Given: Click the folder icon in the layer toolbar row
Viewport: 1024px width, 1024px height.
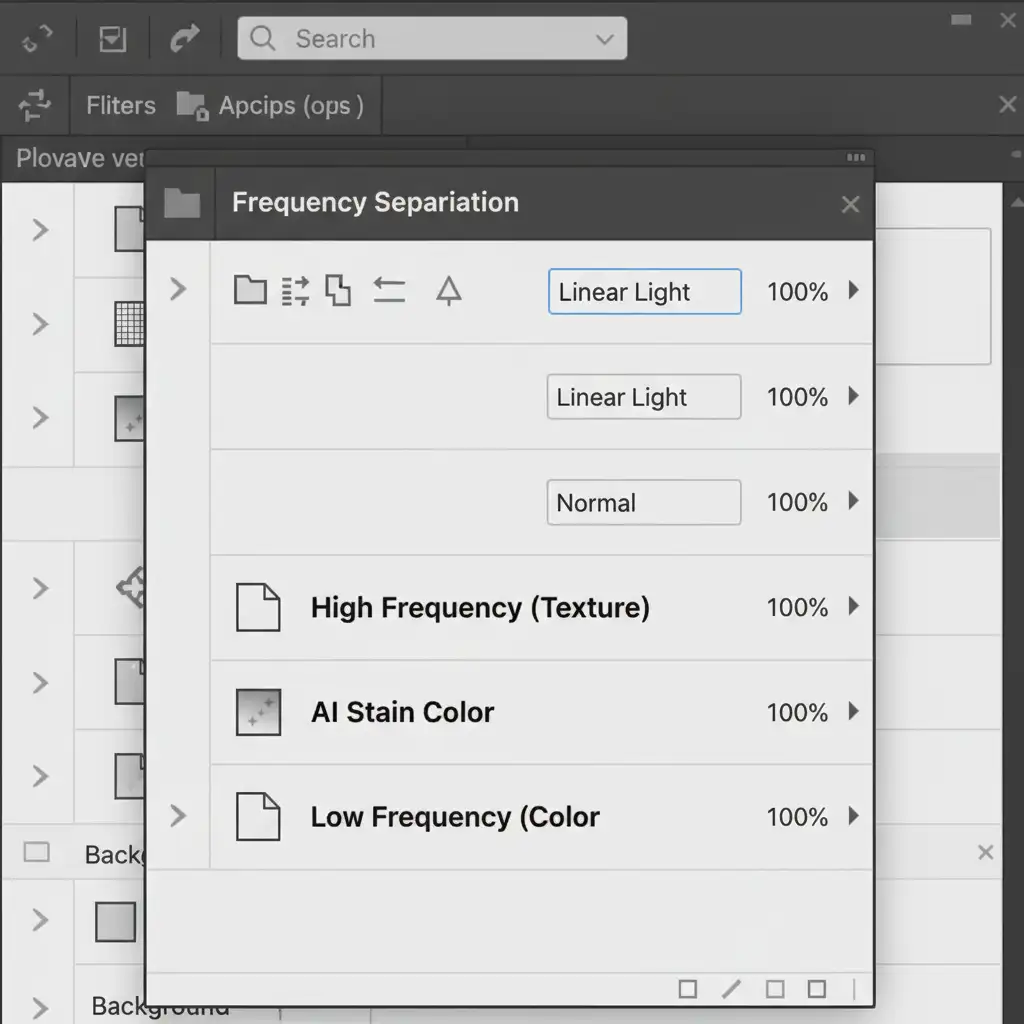Looking at the screenshot, I should (x=250, y=291).
